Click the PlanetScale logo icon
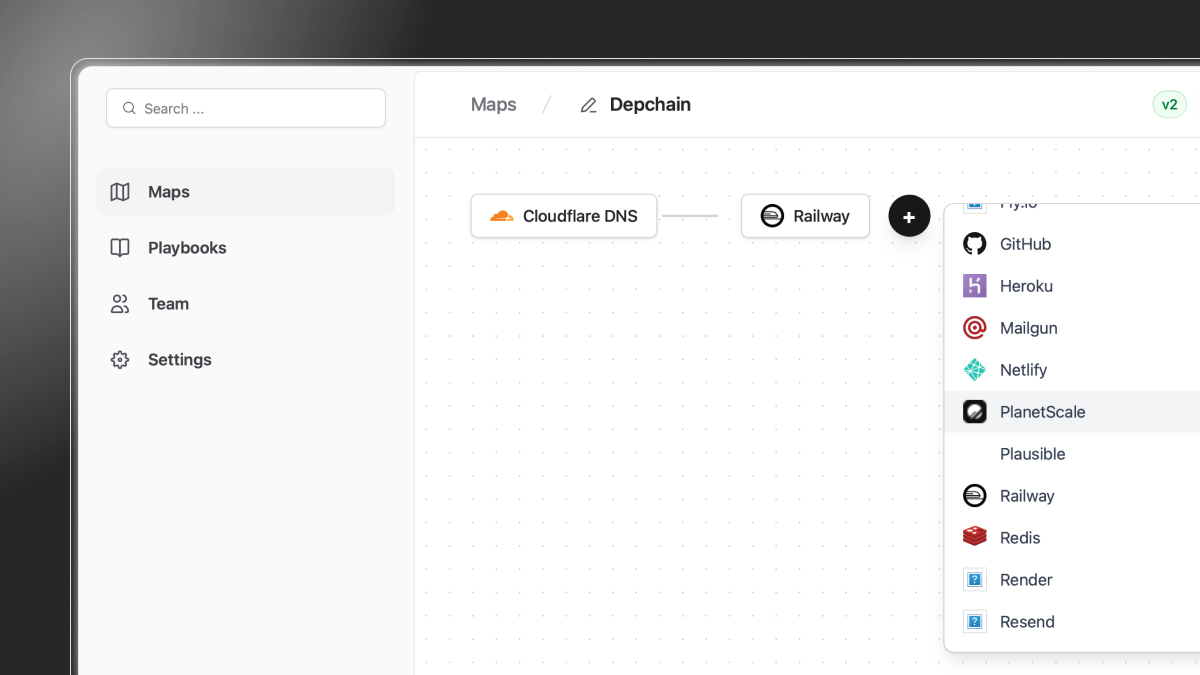Image resolution: width=1200 pixels, height=675 pixels. 974,412
